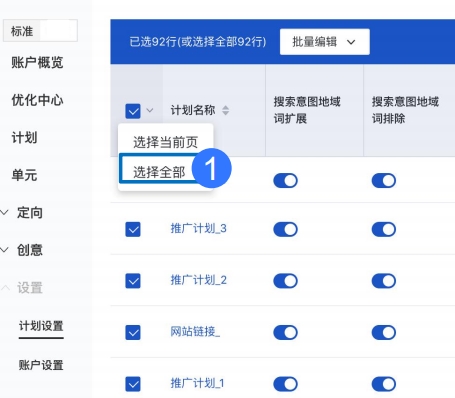Image resolution: width=455 pixels, height=398 pixels.
Task: Click the blue number 1 step badge
Action: [211, 168]
